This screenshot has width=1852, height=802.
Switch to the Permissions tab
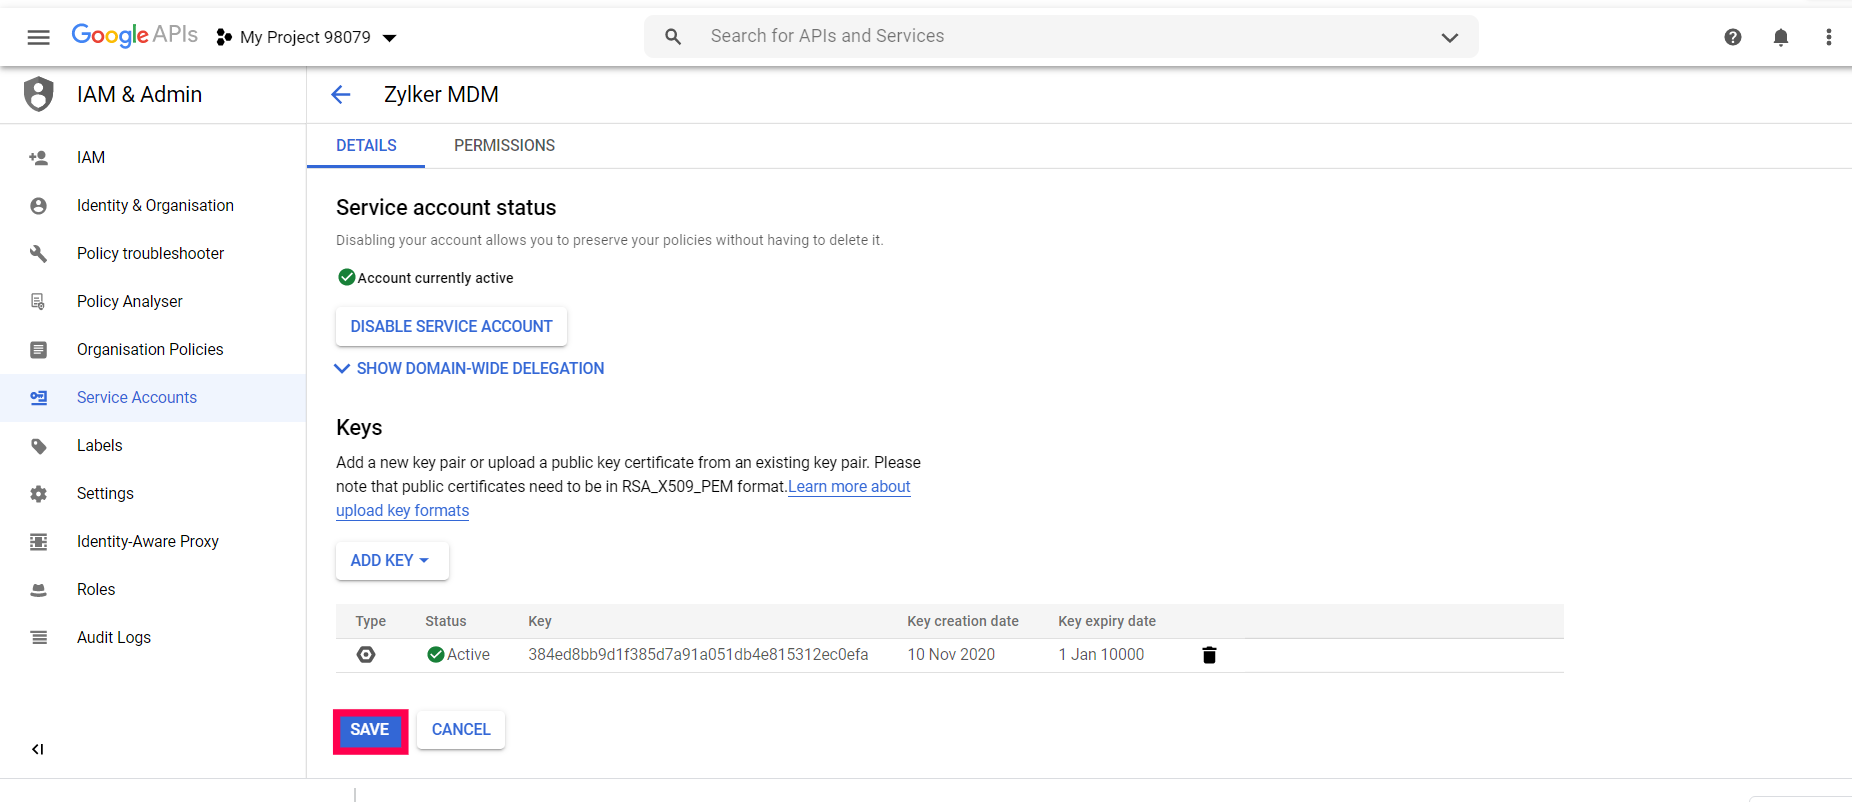click(504, 146)
